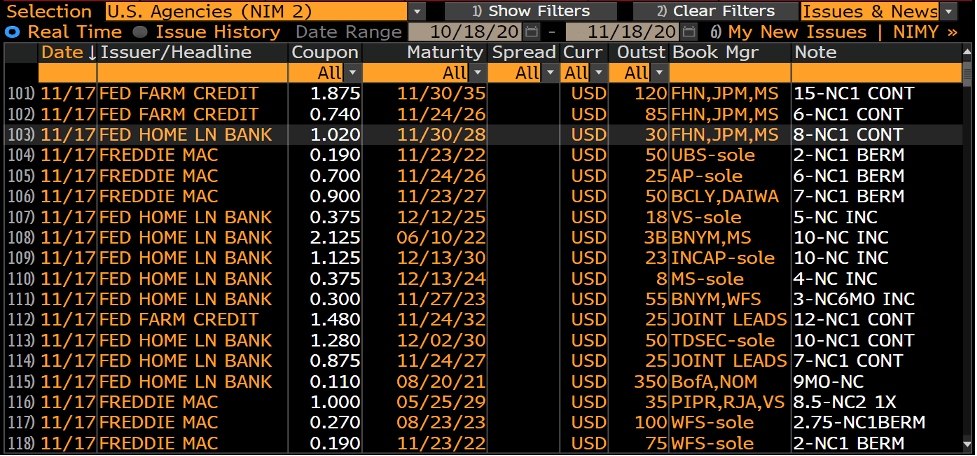This screenshot has height=456, width=977.
Task: Click the Clear Filters button
Action: point(716,11)
